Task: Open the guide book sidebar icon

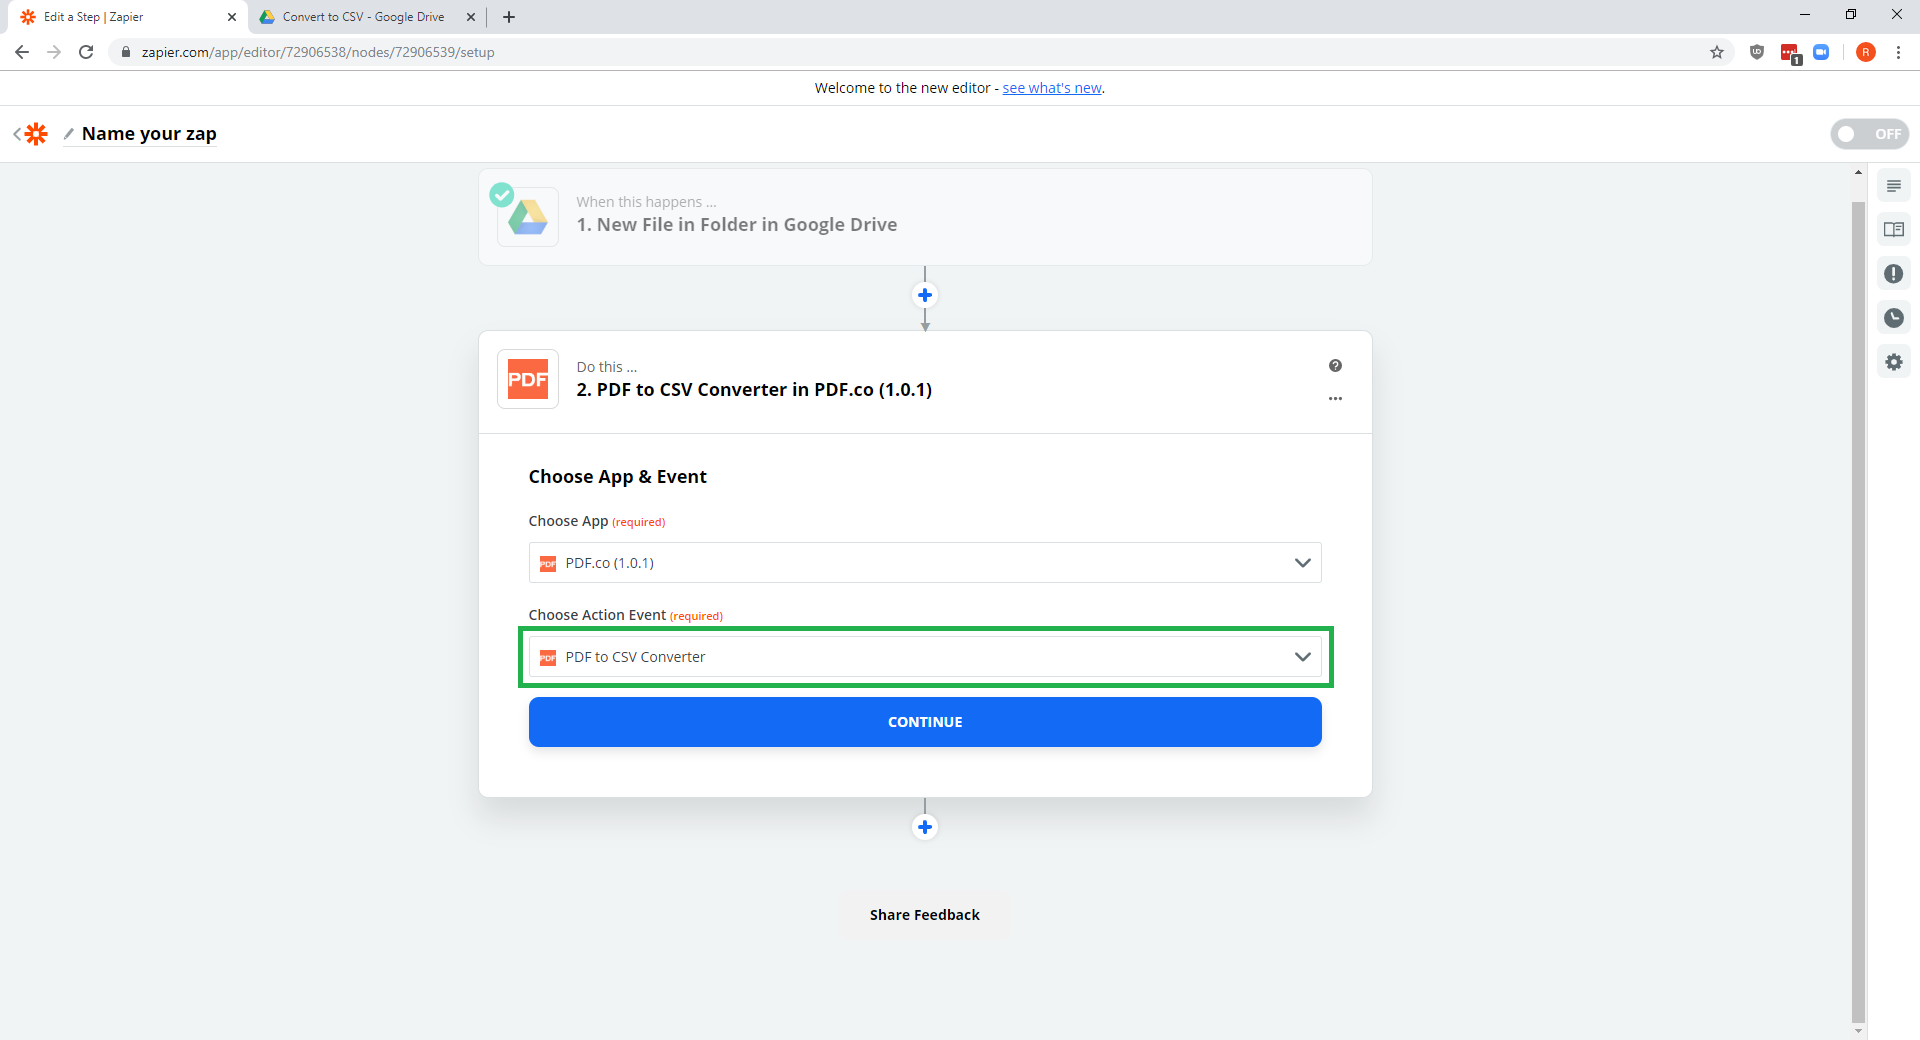Action: point(1894,230)
